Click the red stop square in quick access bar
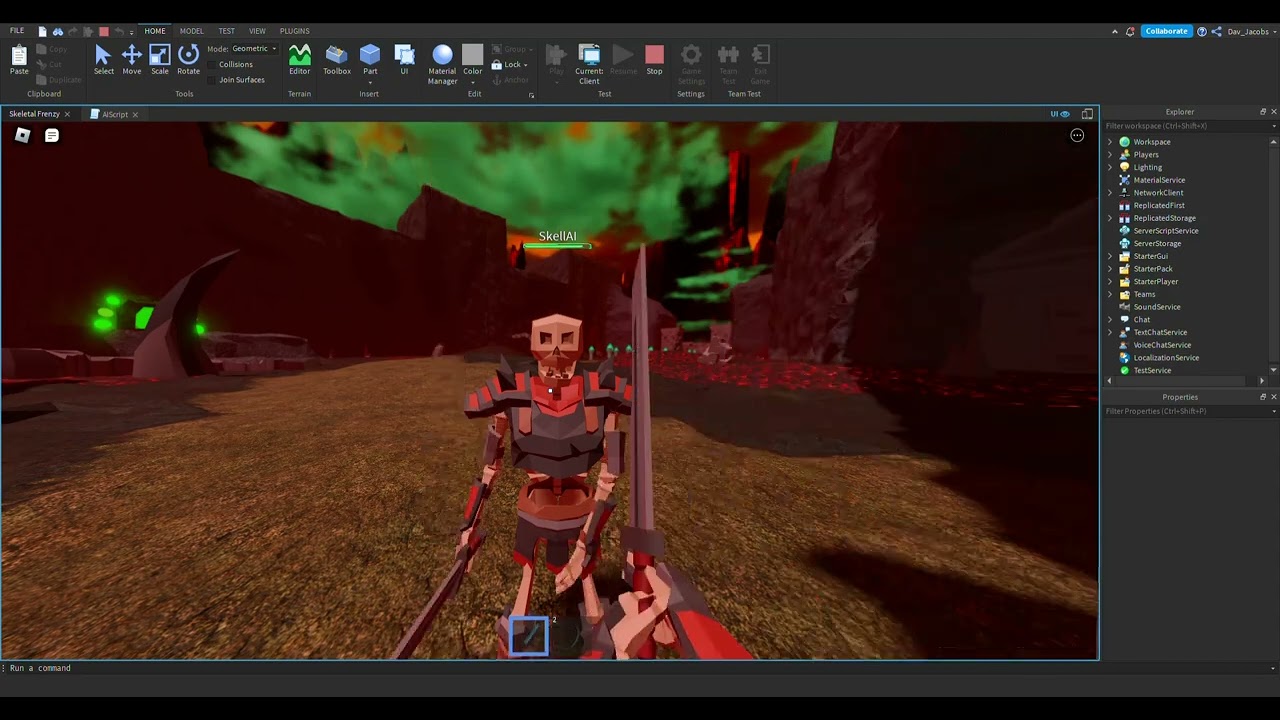This screenshot has width=1280, height=720. (x=103, y=32)
